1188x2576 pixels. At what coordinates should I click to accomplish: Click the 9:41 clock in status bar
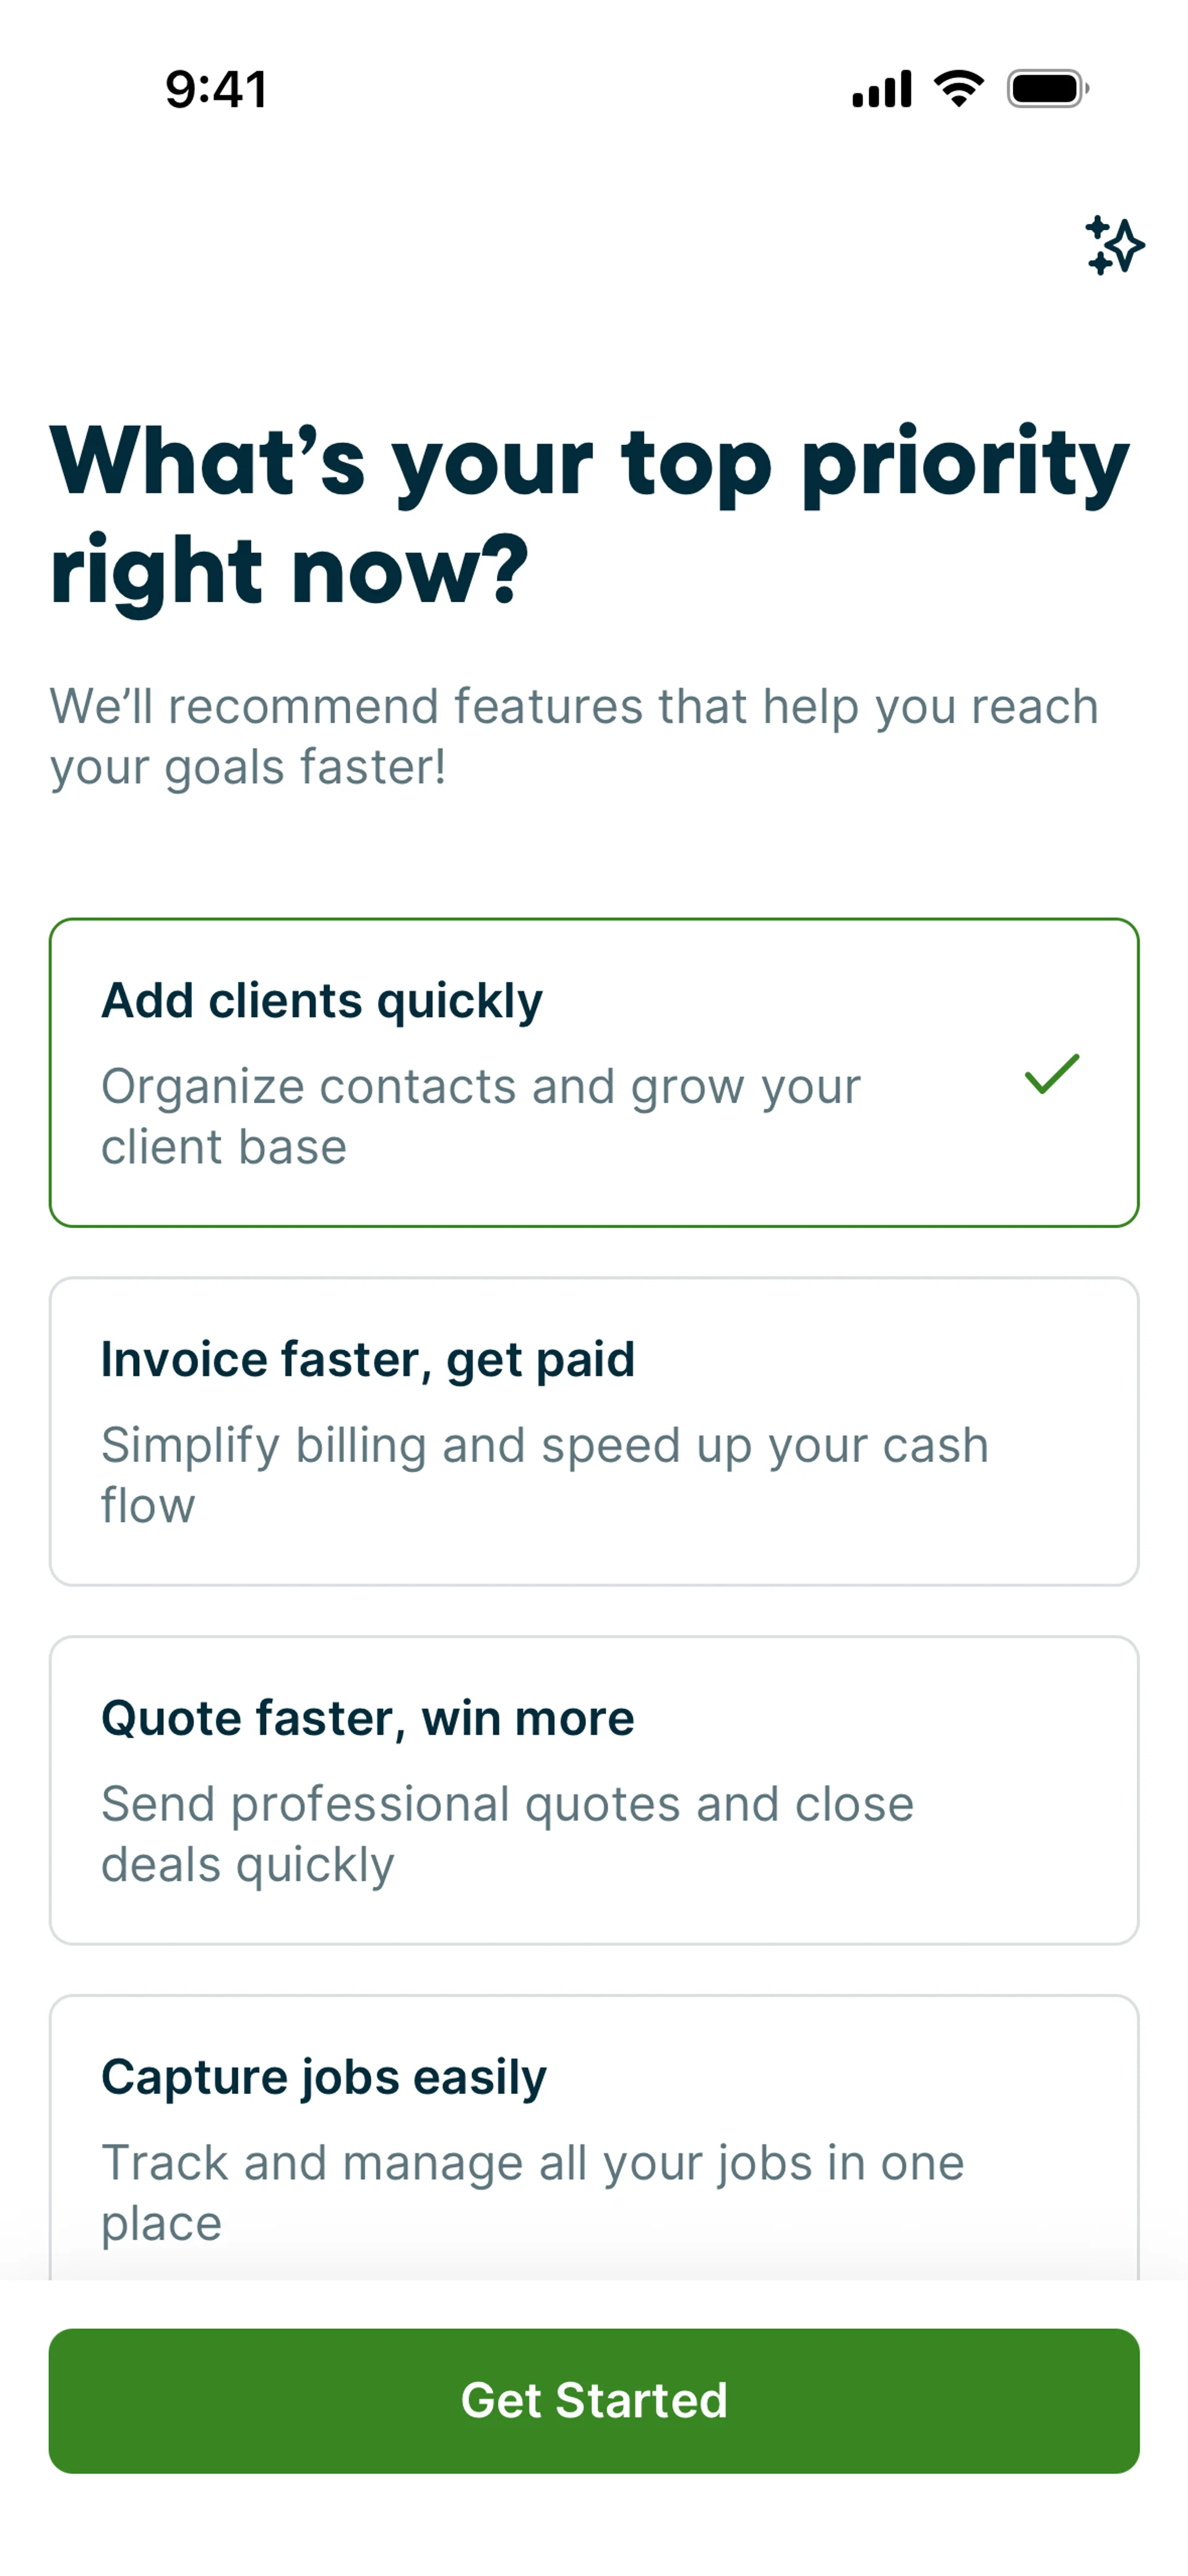click(x=216, y=89)
